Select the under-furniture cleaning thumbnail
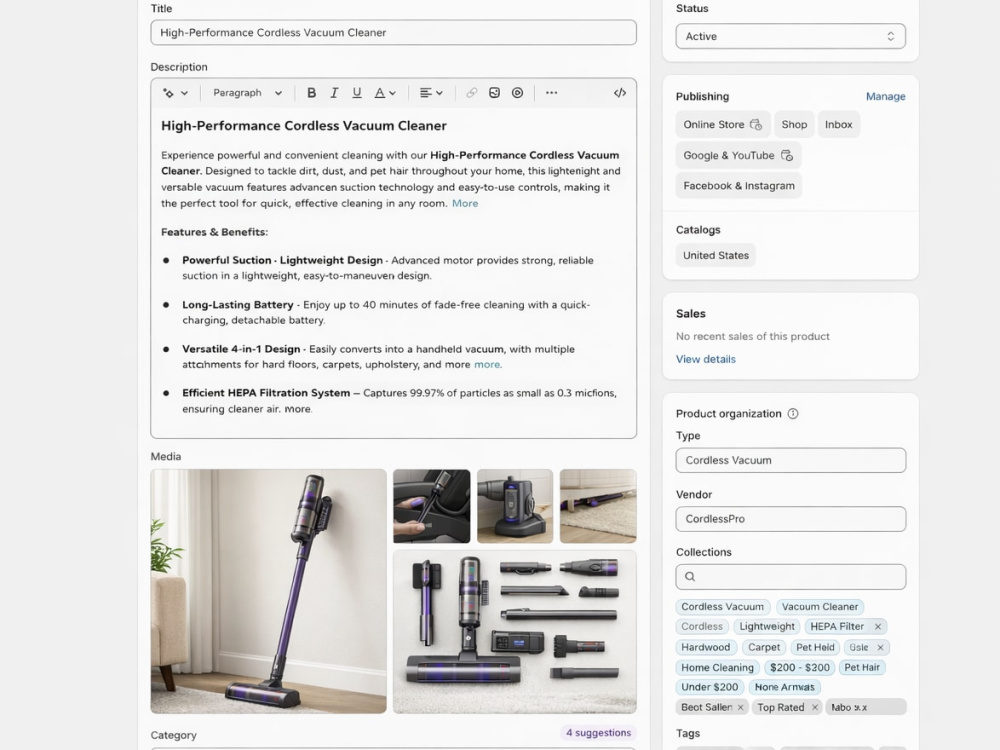1000x750 pixels. (598, 506)
